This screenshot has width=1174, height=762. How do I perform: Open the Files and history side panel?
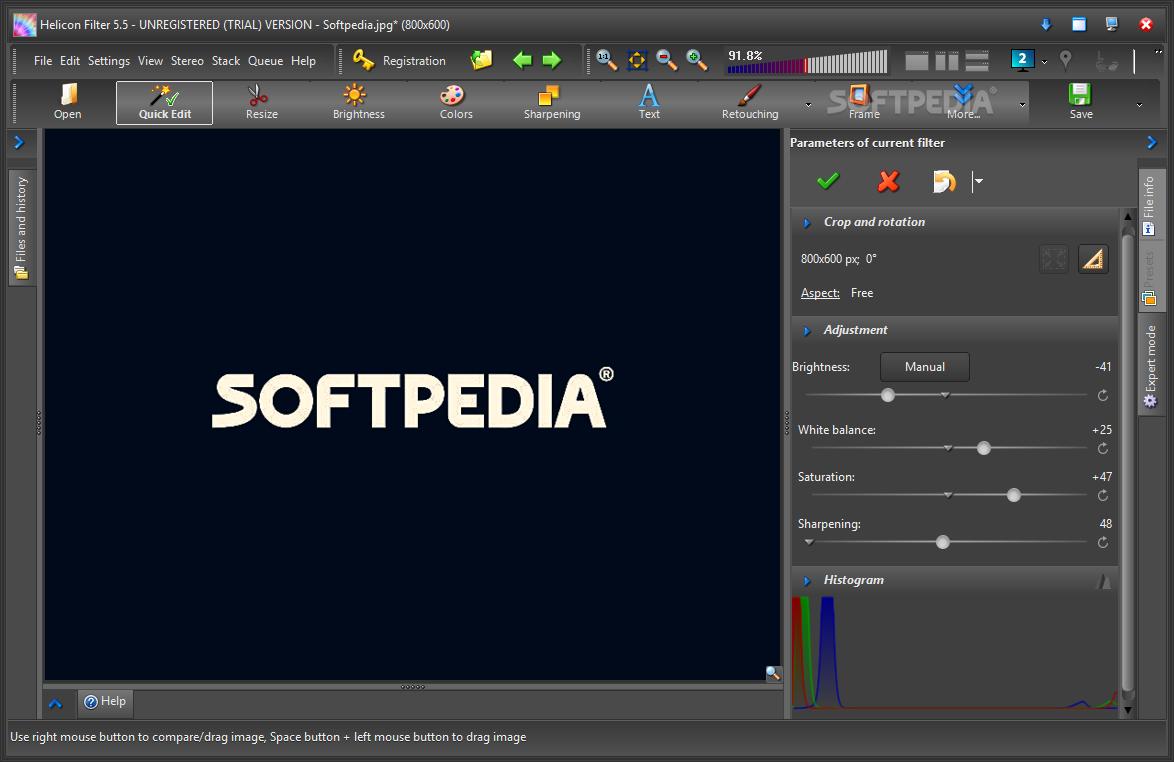pos(22,229)
